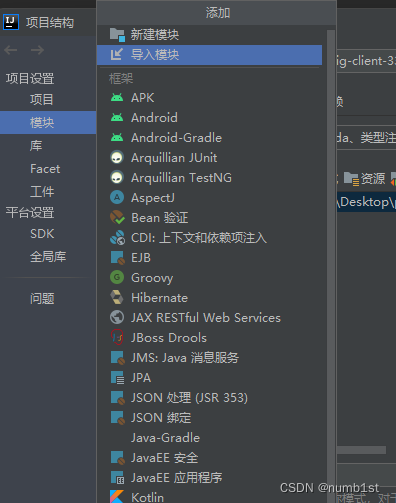Click the EJB framework icon
Image resolution: width=396 pixels, height=503 pixels.
click(117, 258)
